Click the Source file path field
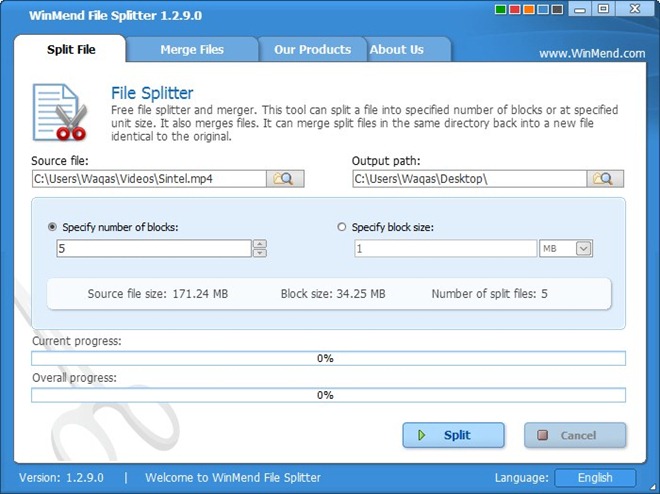Screen dimensions: 660x494 click(x=149, y=179)
